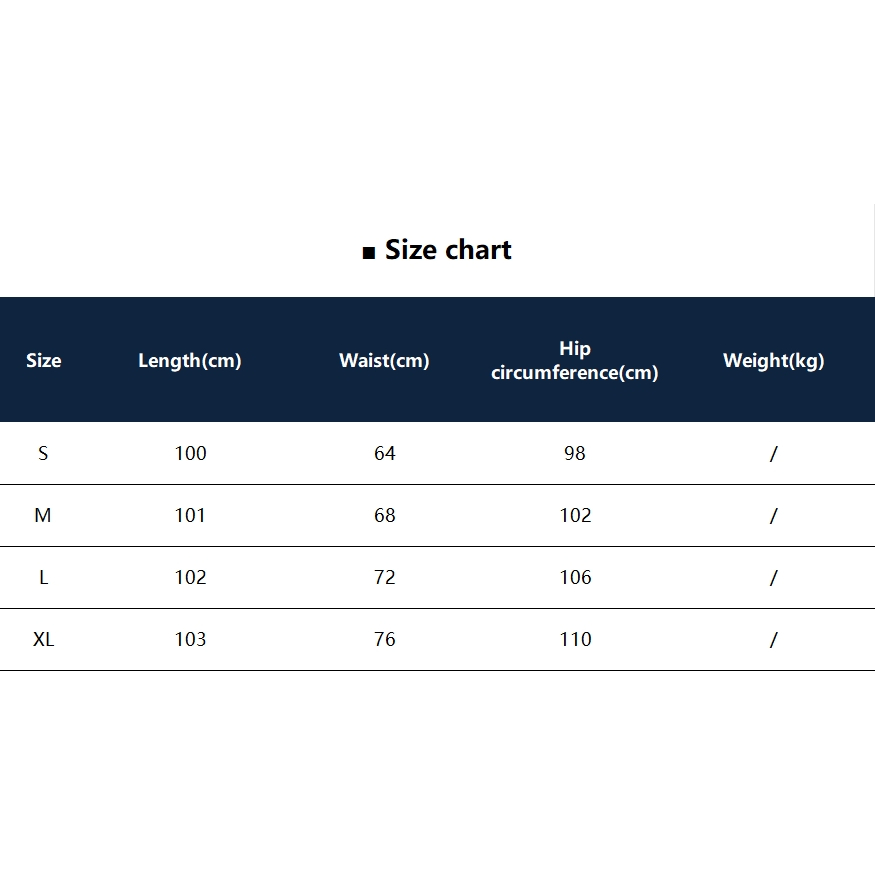Select hip circumference value 106

tap(575, 577)
